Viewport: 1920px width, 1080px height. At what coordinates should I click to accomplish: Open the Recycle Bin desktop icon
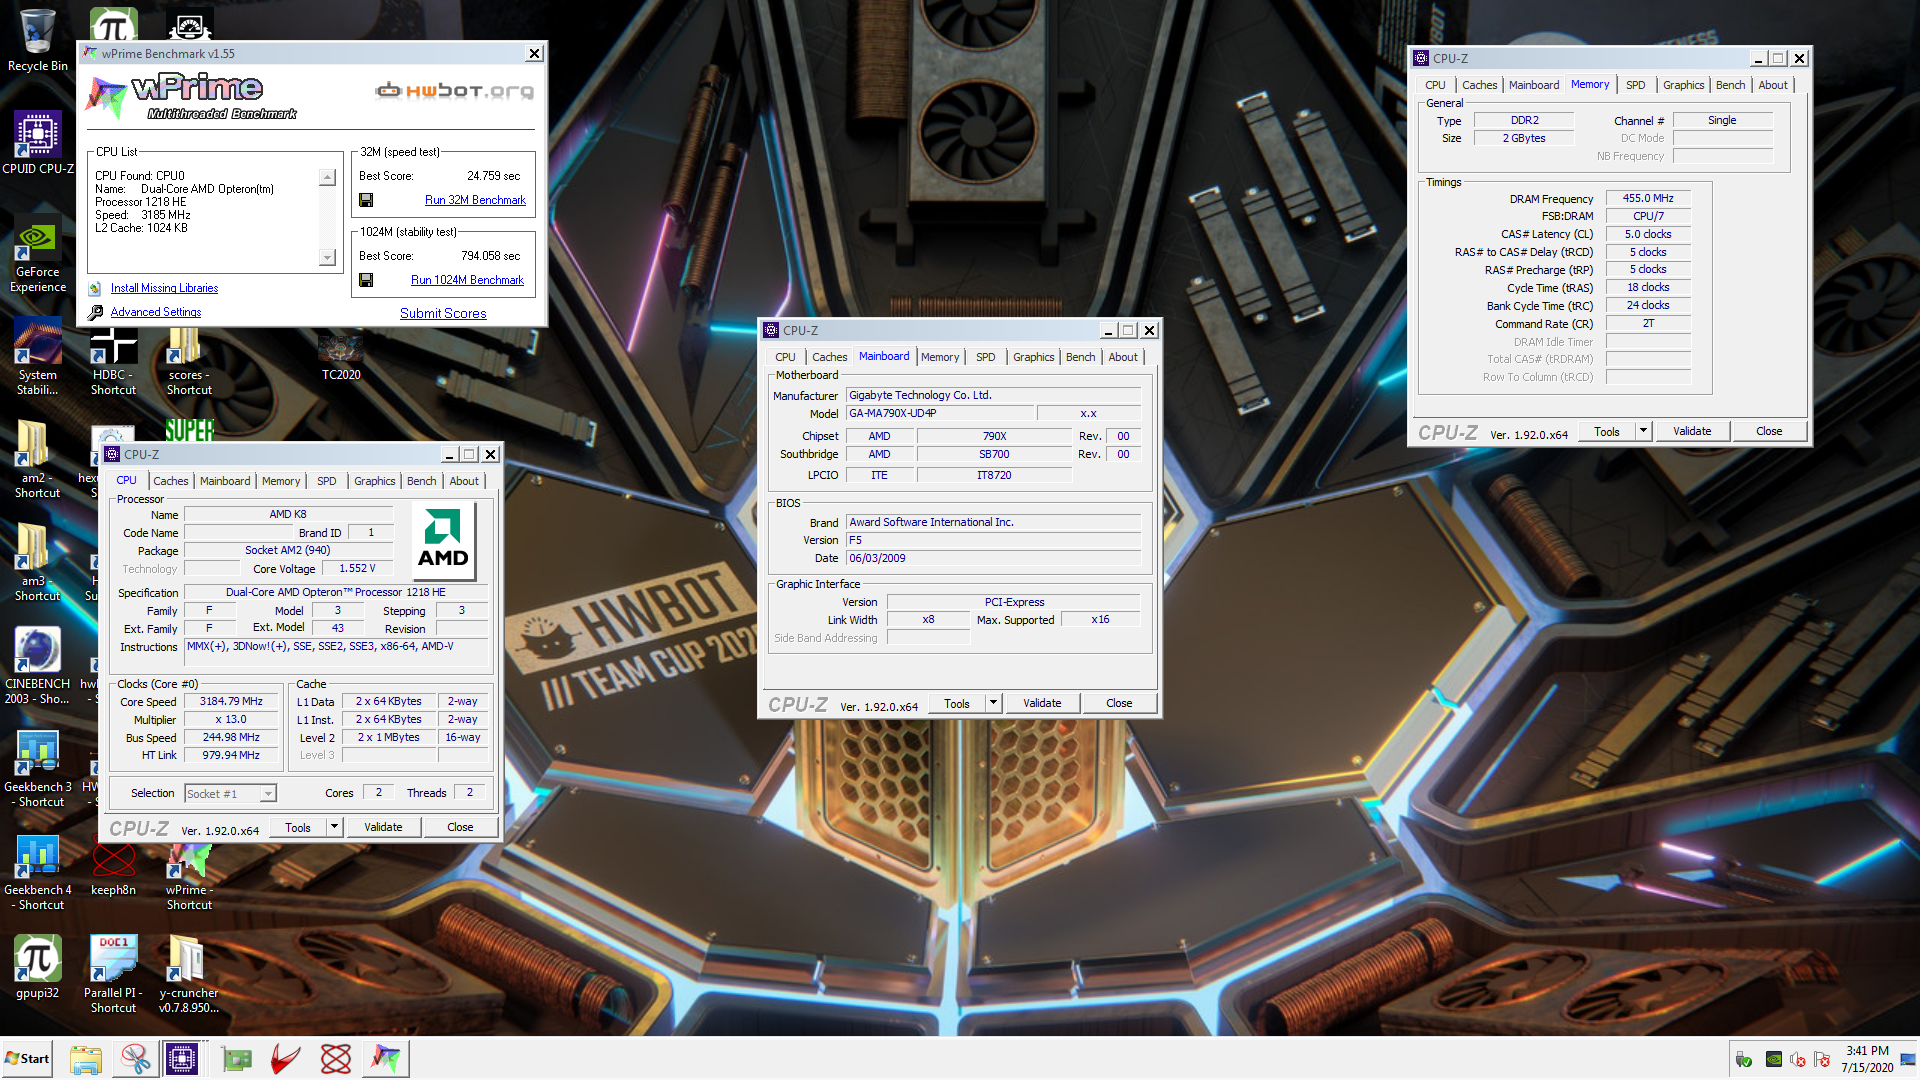tap(37, 40)
